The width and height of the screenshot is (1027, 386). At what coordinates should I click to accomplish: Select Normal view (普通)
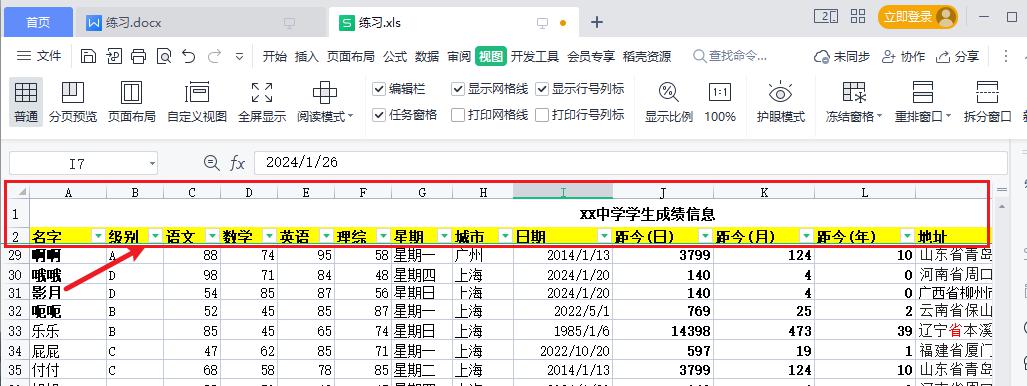point(26,102)
